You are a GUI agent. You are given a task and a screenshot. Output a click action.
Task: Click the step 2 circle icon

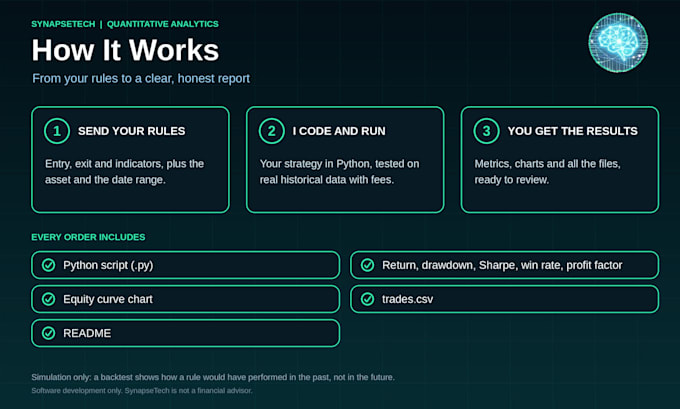click(271, 131)
